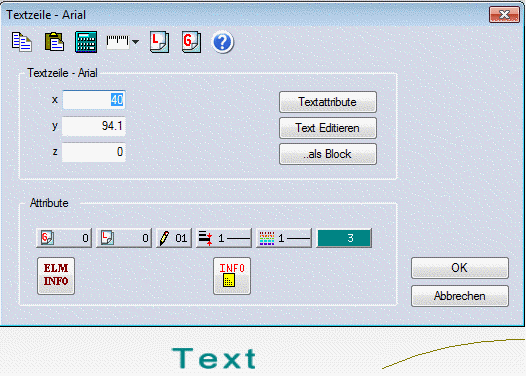Open the layer attribute selector showing 0
The width and height of the screenshot is (526, 376).
[124, 238]
